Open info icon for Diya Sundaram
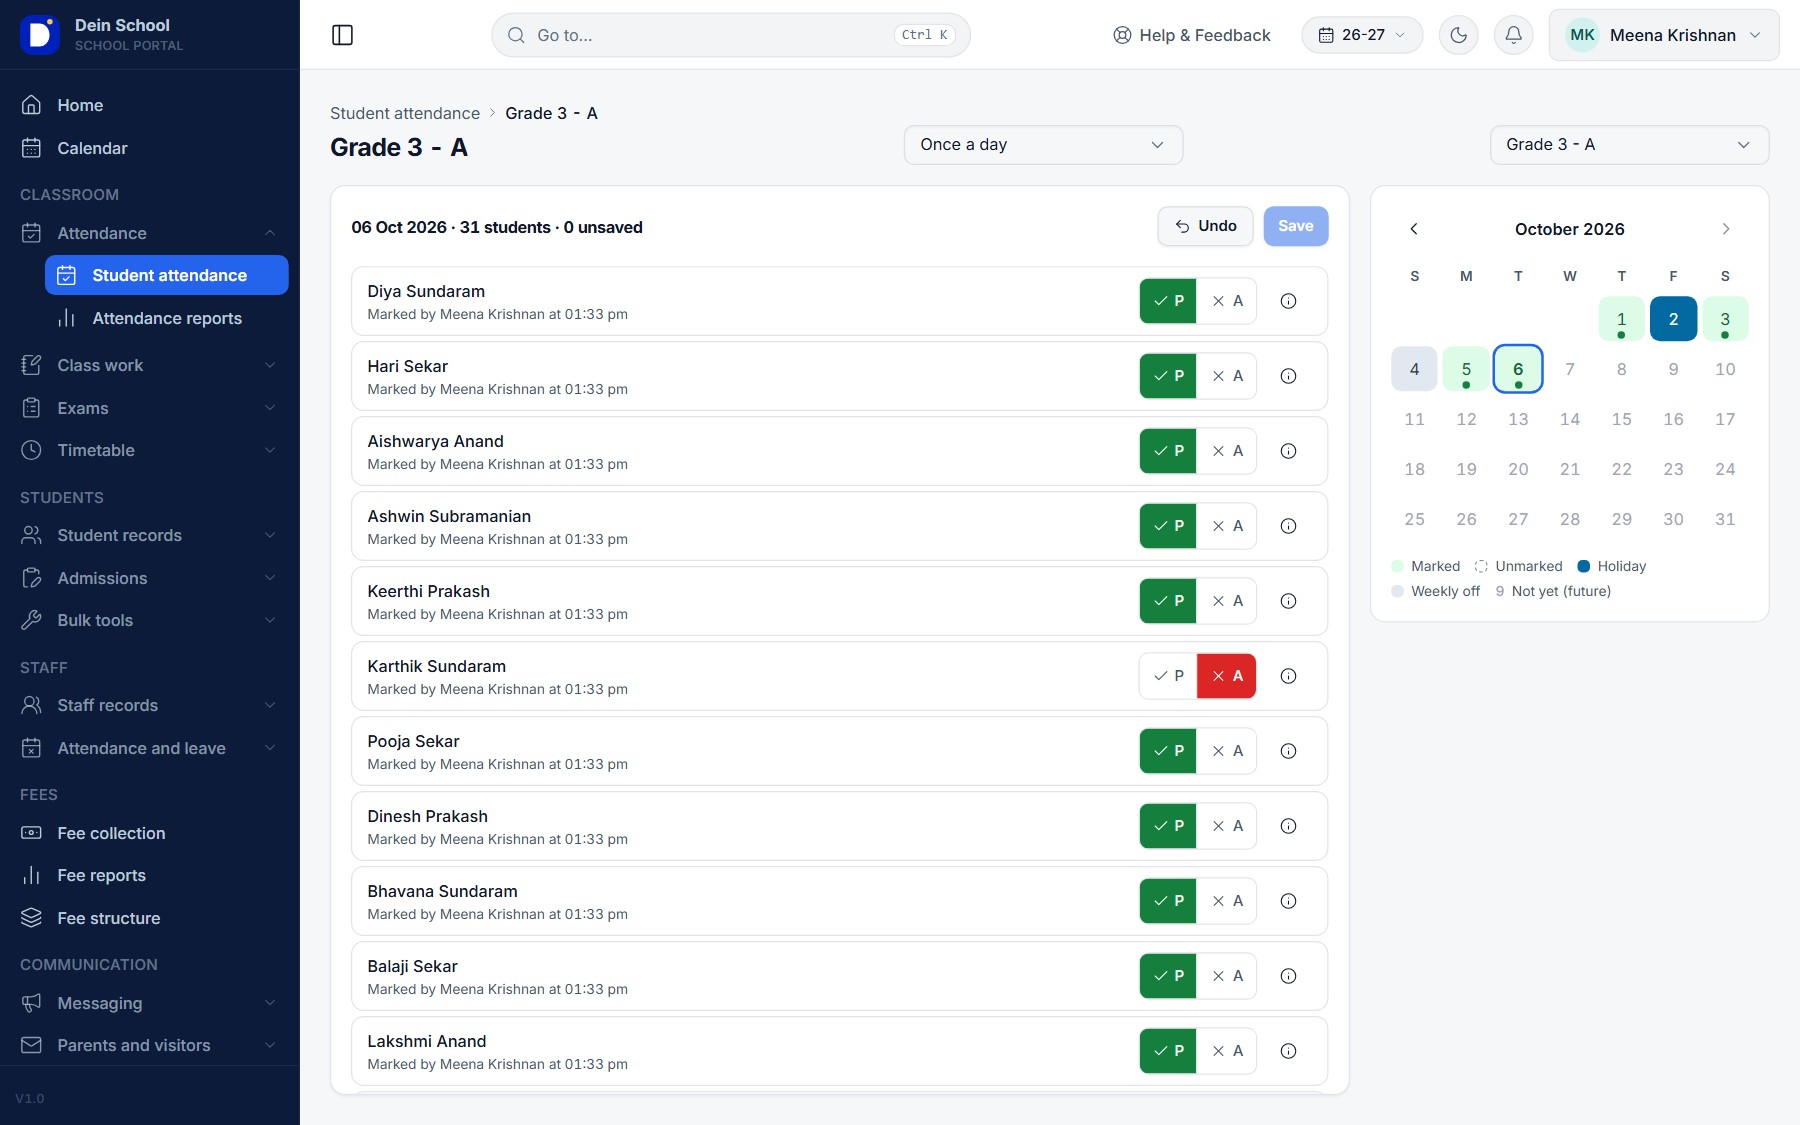The height and width of the screenshot is (1125, 1800). click(1289, 301)
